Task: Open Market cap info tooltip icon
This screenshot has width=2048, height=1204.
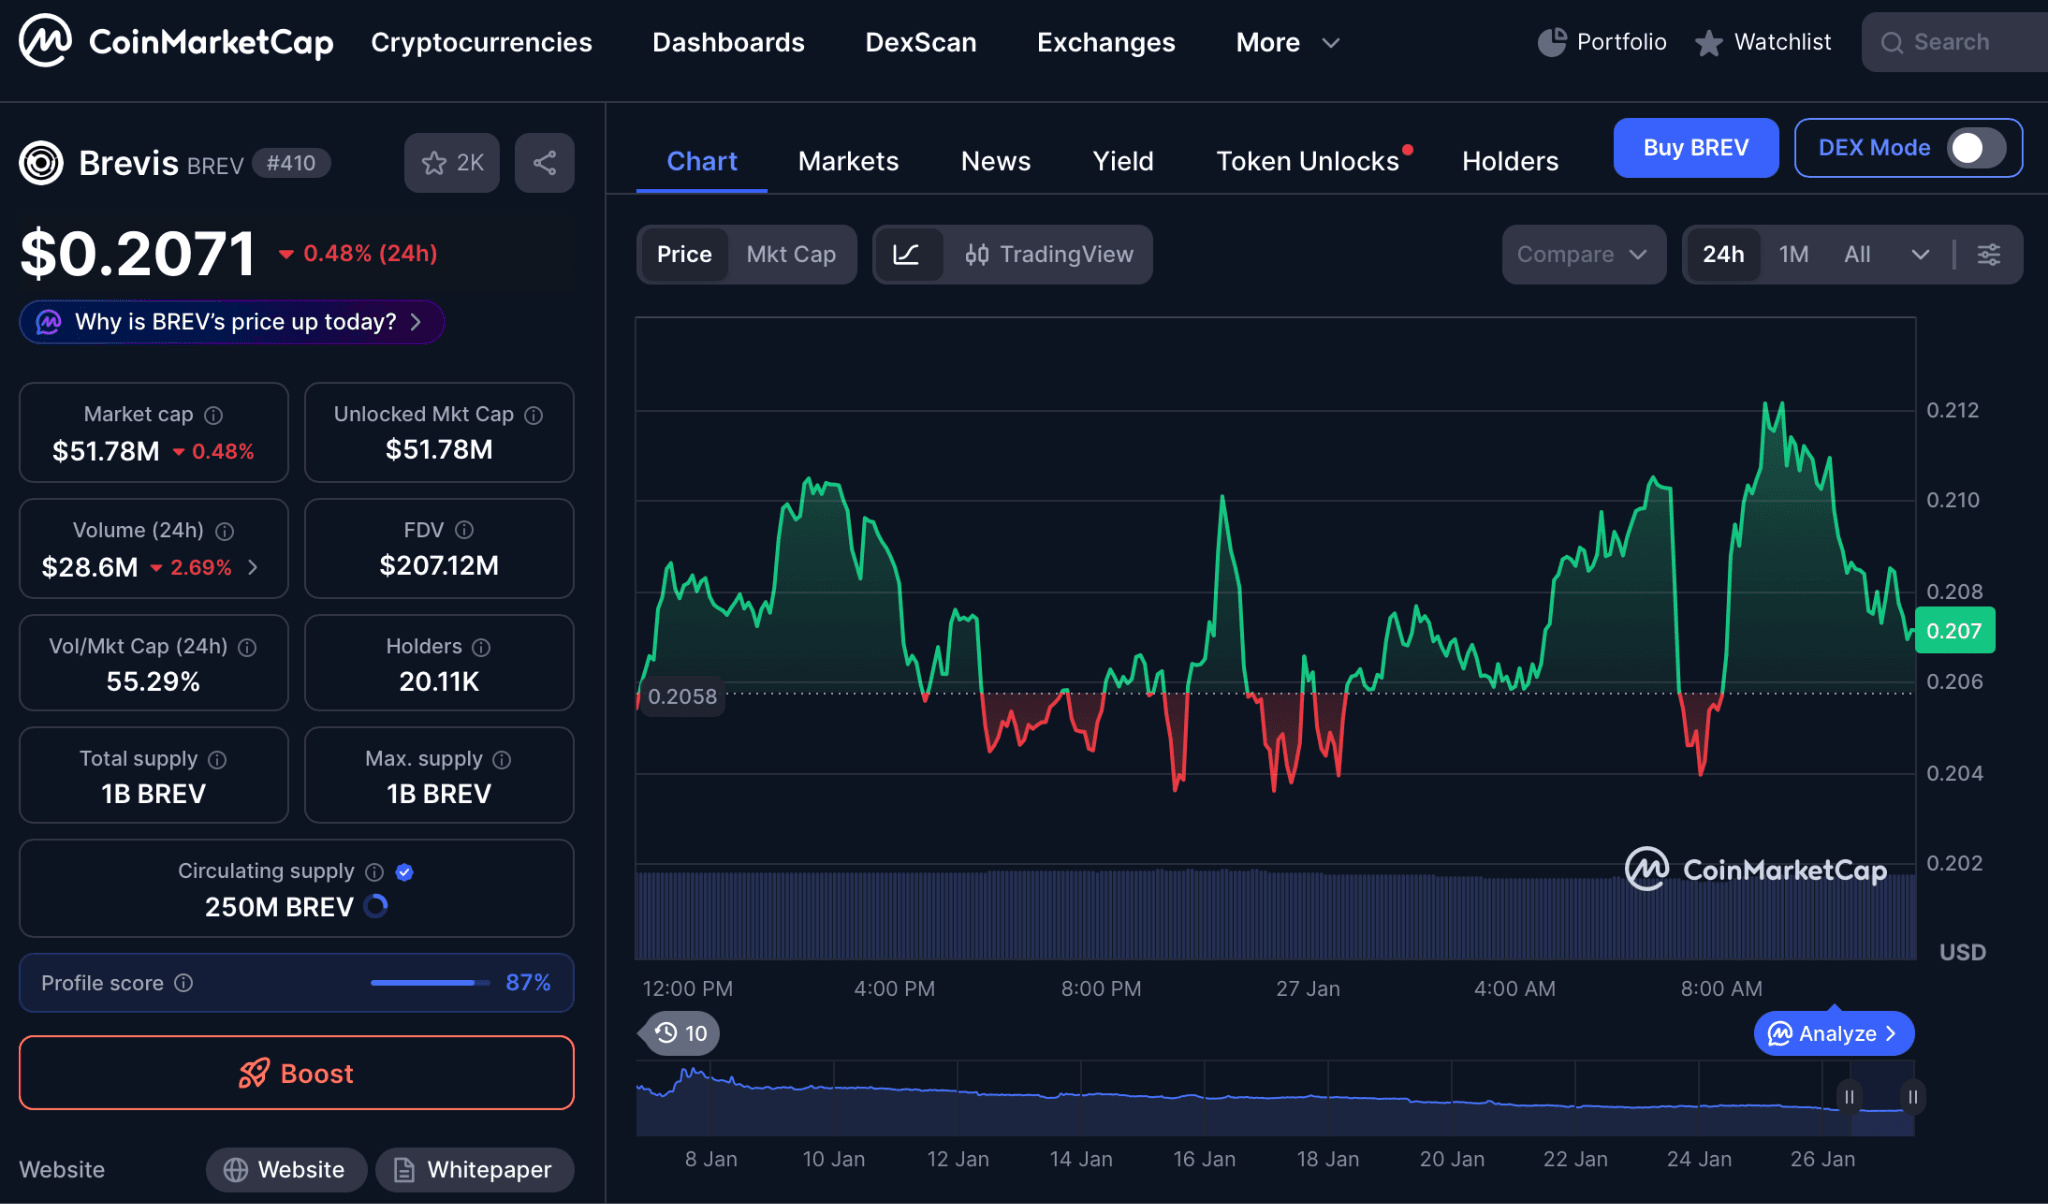Action: click(x=213, y=414)
